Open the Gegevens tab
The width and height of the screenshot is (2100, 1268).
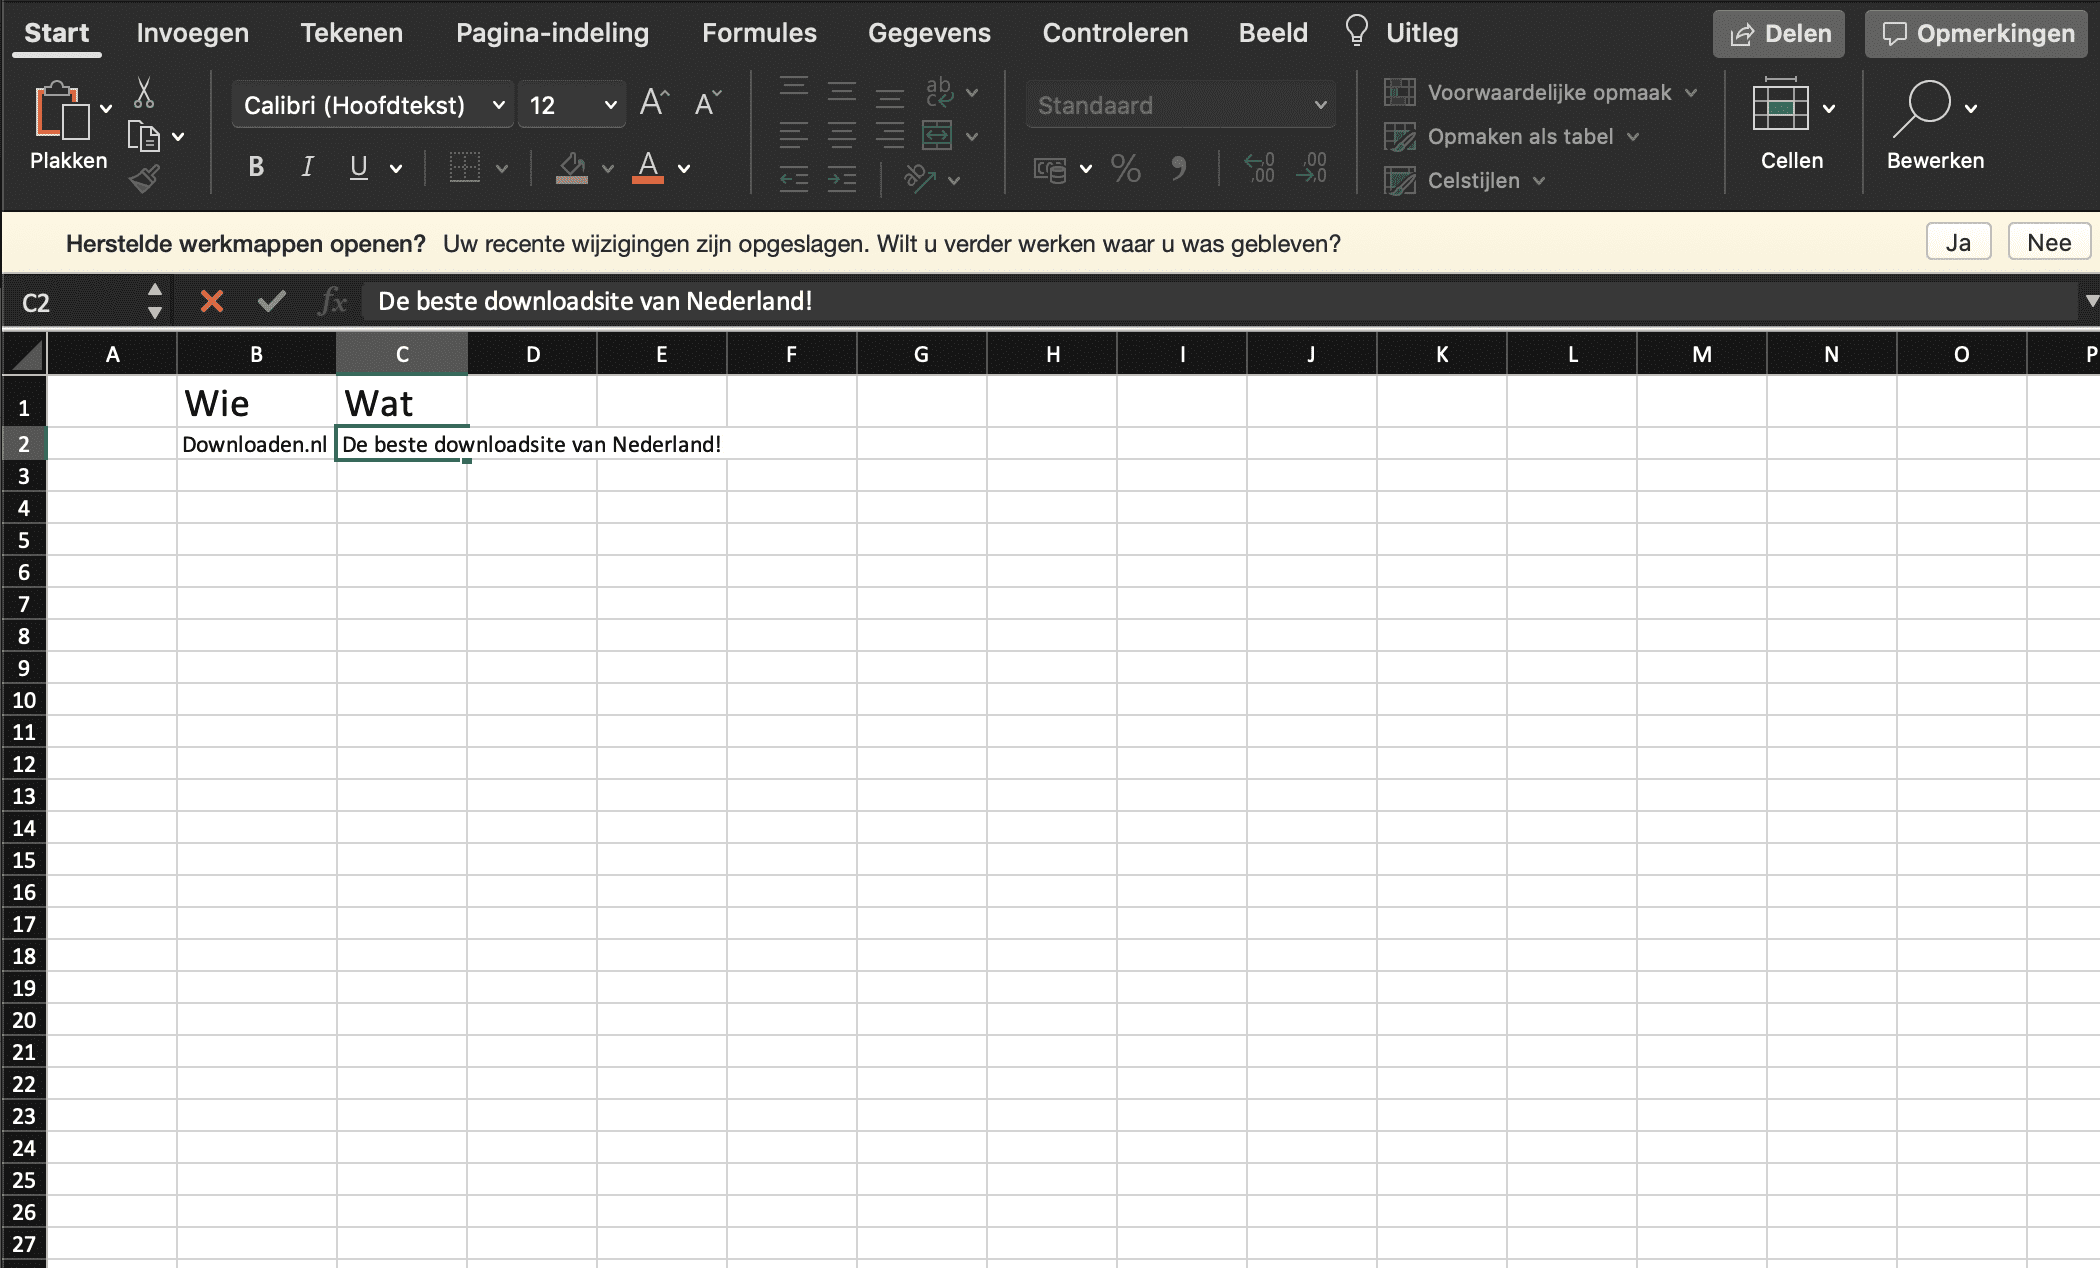click(930, 33)
